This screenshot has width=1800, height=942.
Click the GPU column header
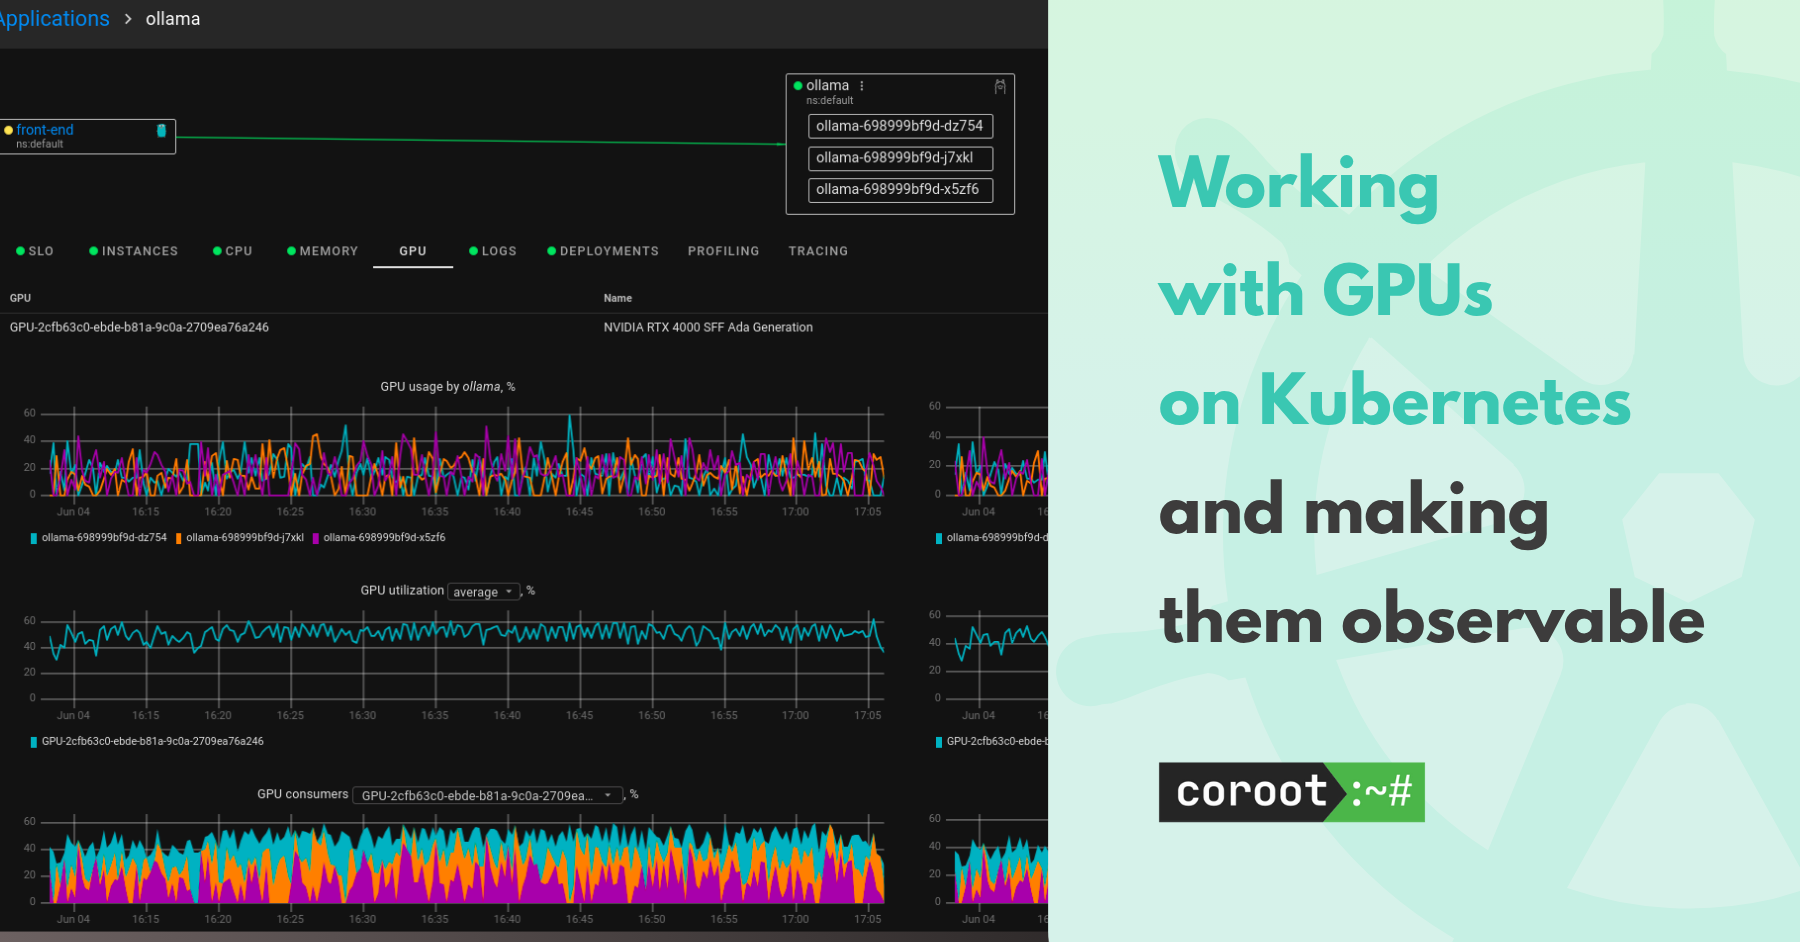20,298
